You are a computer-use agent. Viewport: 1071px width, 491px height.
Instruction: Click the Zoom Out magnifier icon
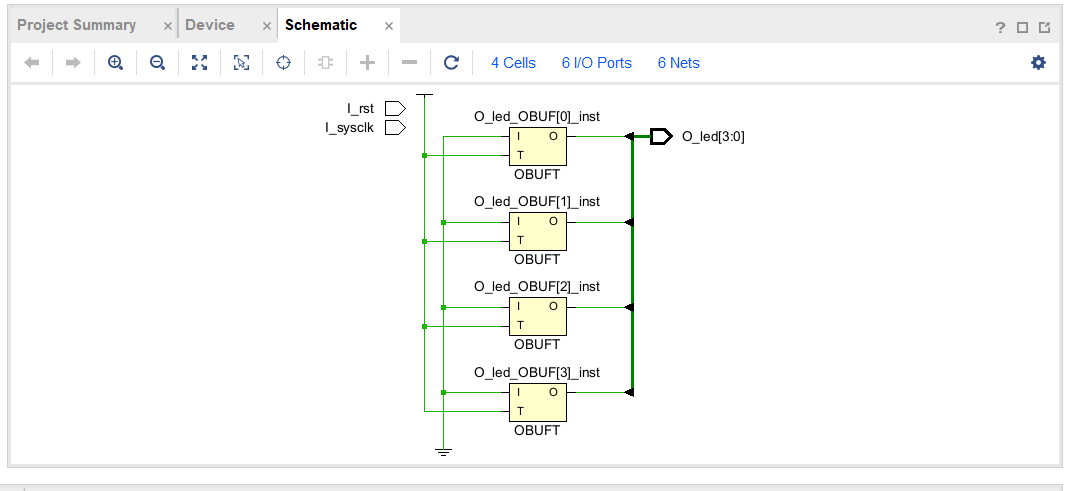click(x=157, y=63)
